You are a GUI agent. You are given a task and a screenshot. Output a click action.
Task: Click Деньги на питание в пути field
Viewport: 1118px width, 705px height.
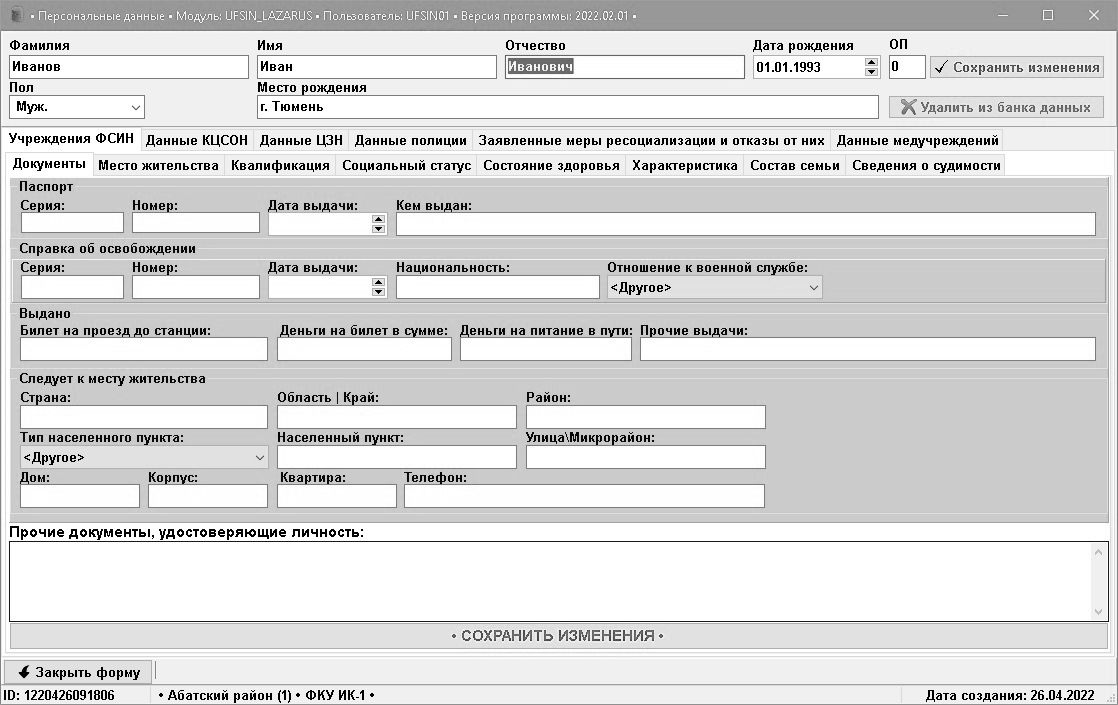pyautogui.click(x=546, y=349)
